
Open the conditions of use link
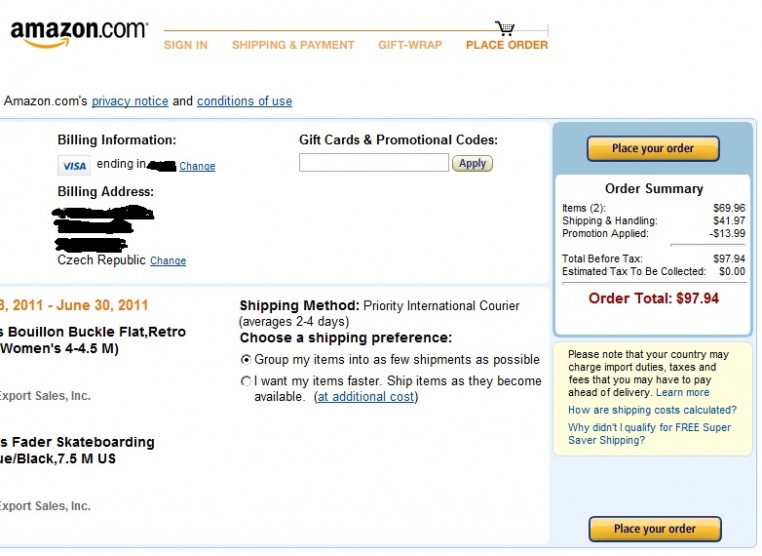pos(244,101)
